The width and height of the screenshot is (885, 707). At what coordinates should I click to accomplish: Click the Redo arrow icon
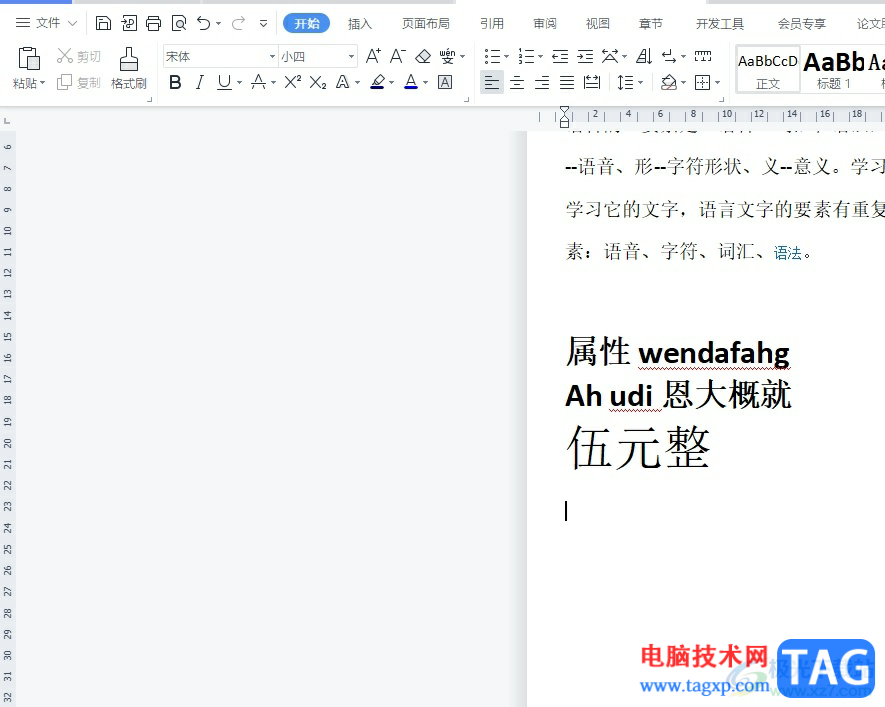tap(238, 23)
